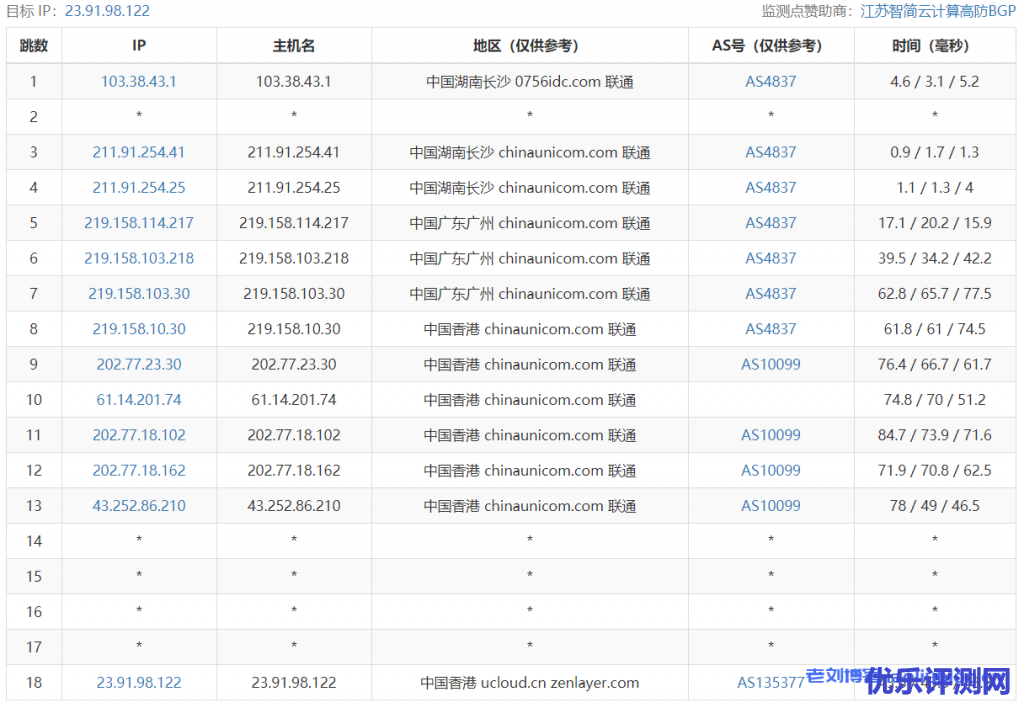This screenshot has height=708, width=1024.
Task: Click the AS4837 link in hop 1
Action: point(770,82)
